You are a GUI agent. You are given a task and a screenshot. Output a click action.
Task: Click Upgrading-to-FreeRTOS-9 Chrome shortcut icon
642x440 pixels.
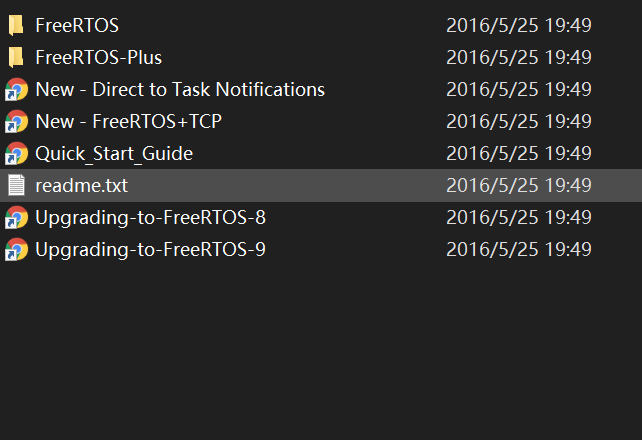[x=16, y=249]
